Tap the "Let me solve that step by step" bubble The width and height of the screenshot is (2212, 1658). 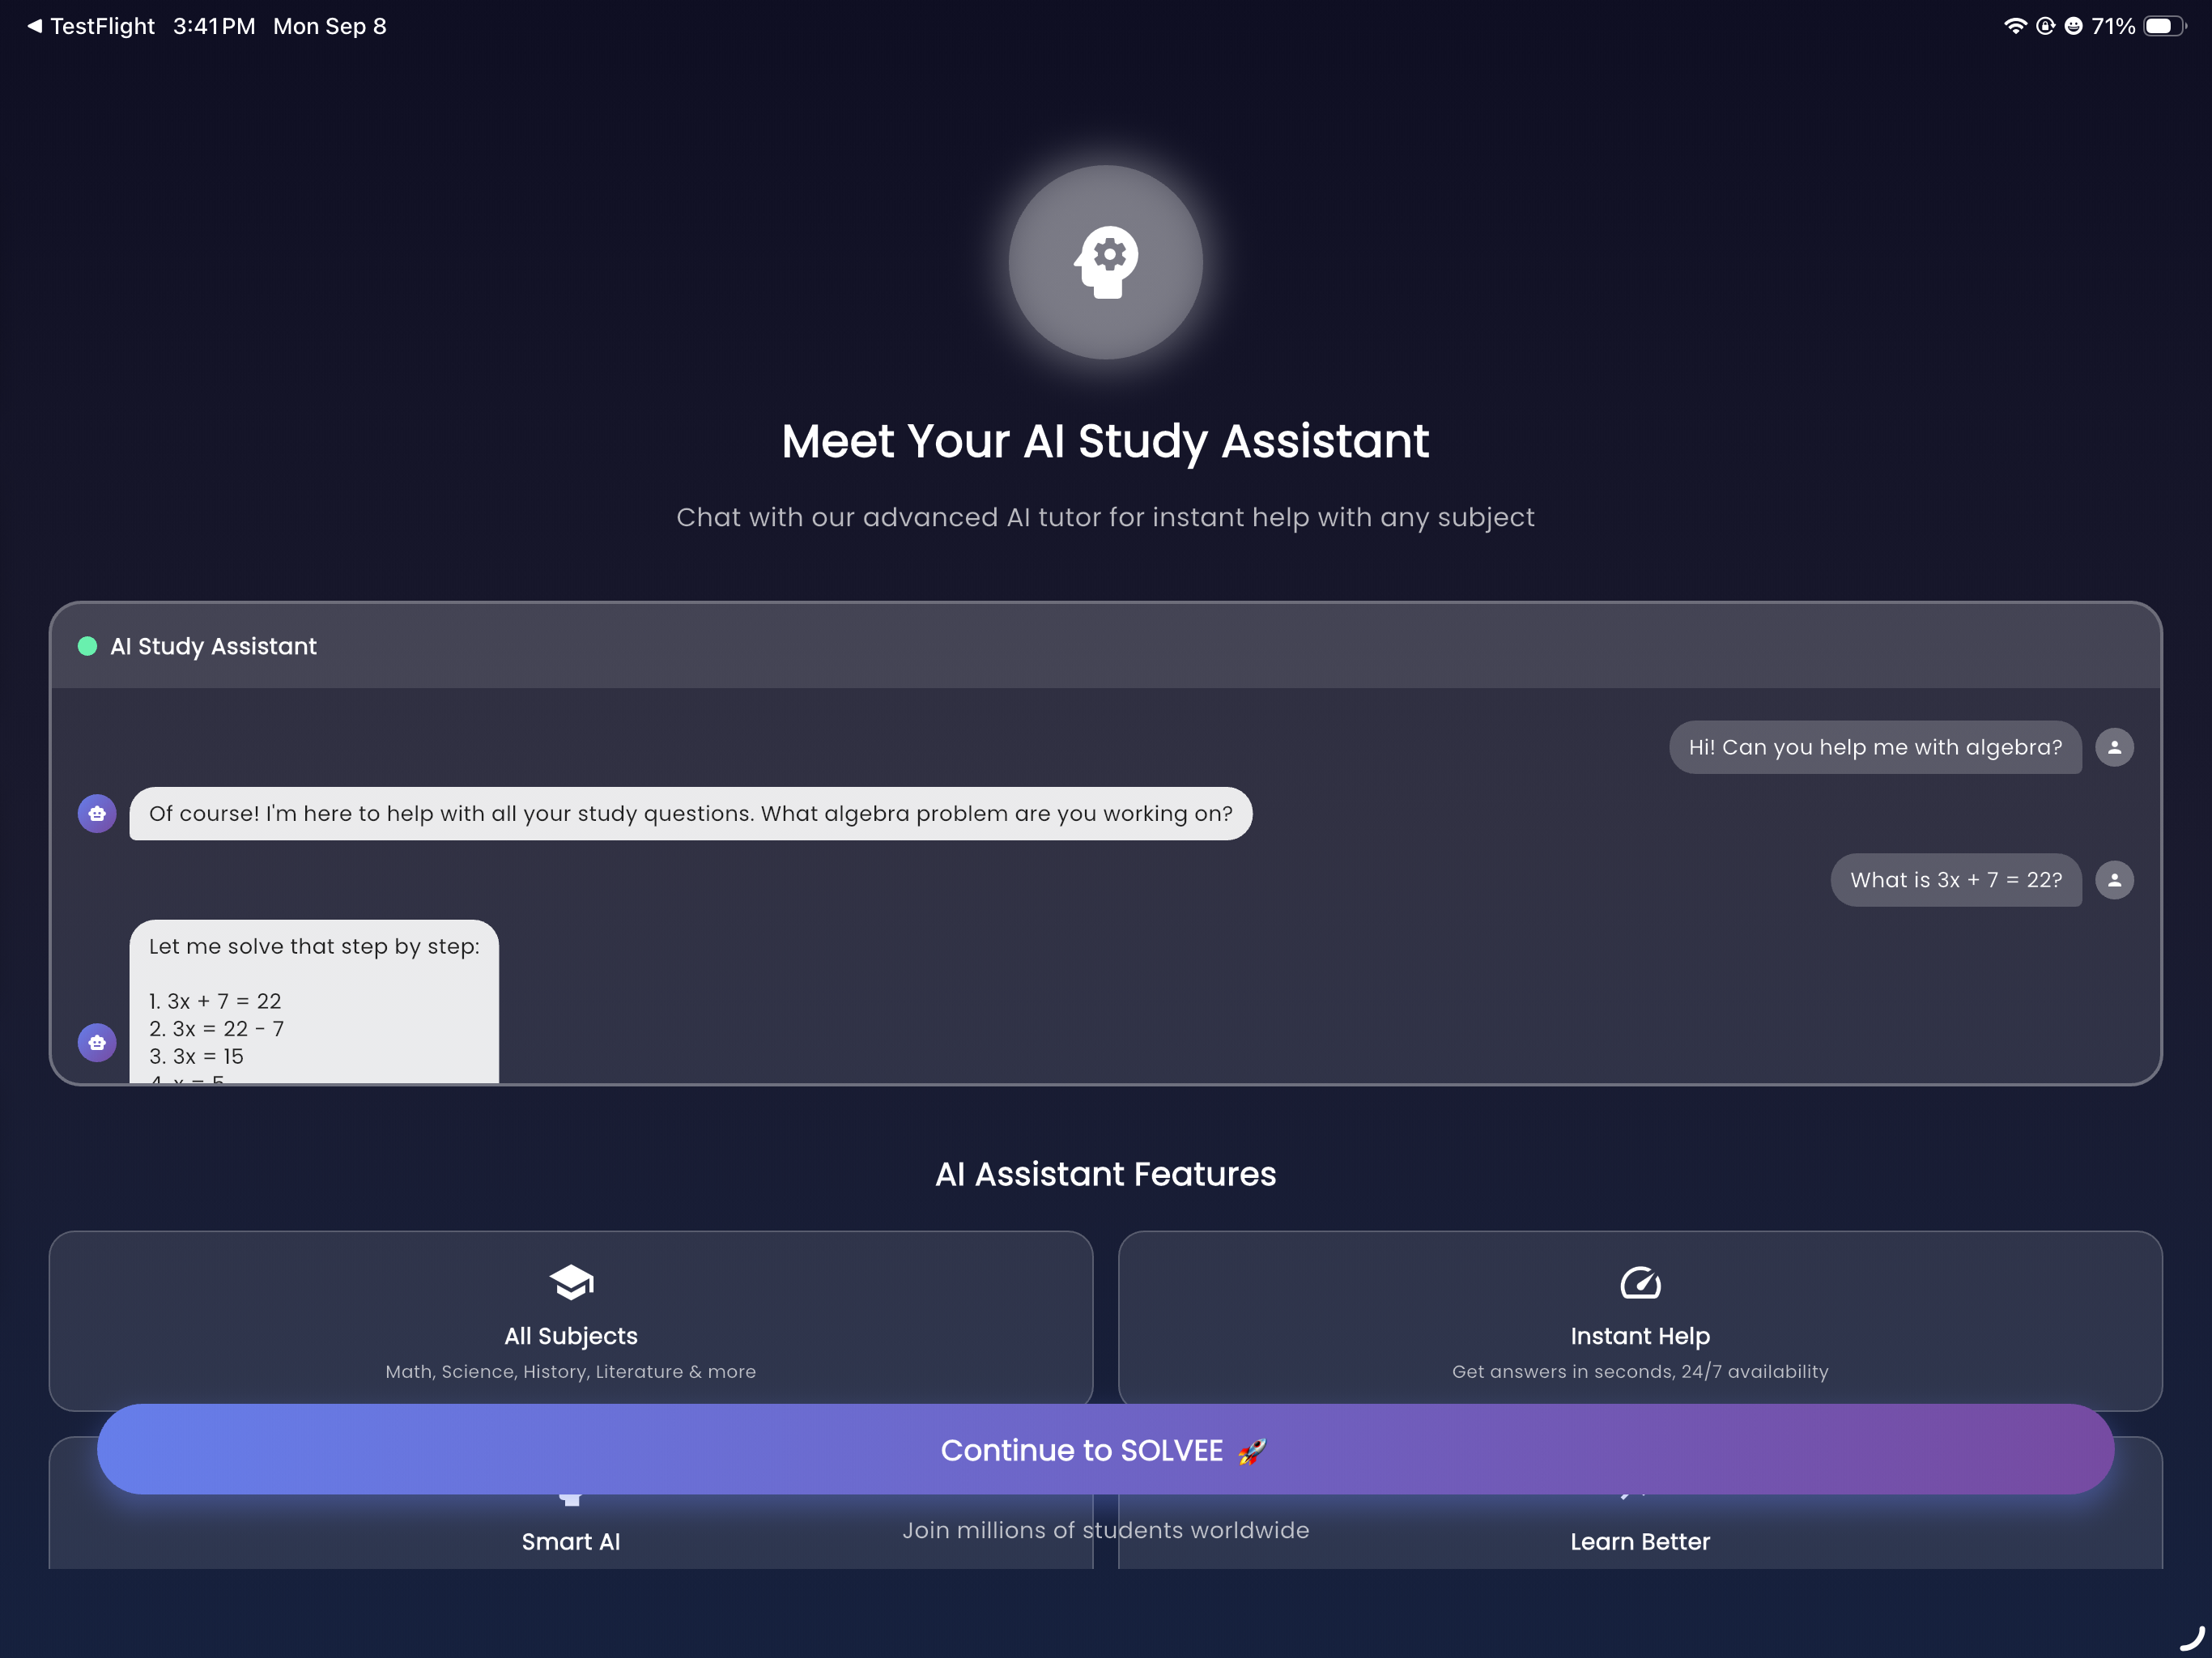point(314,1001)
